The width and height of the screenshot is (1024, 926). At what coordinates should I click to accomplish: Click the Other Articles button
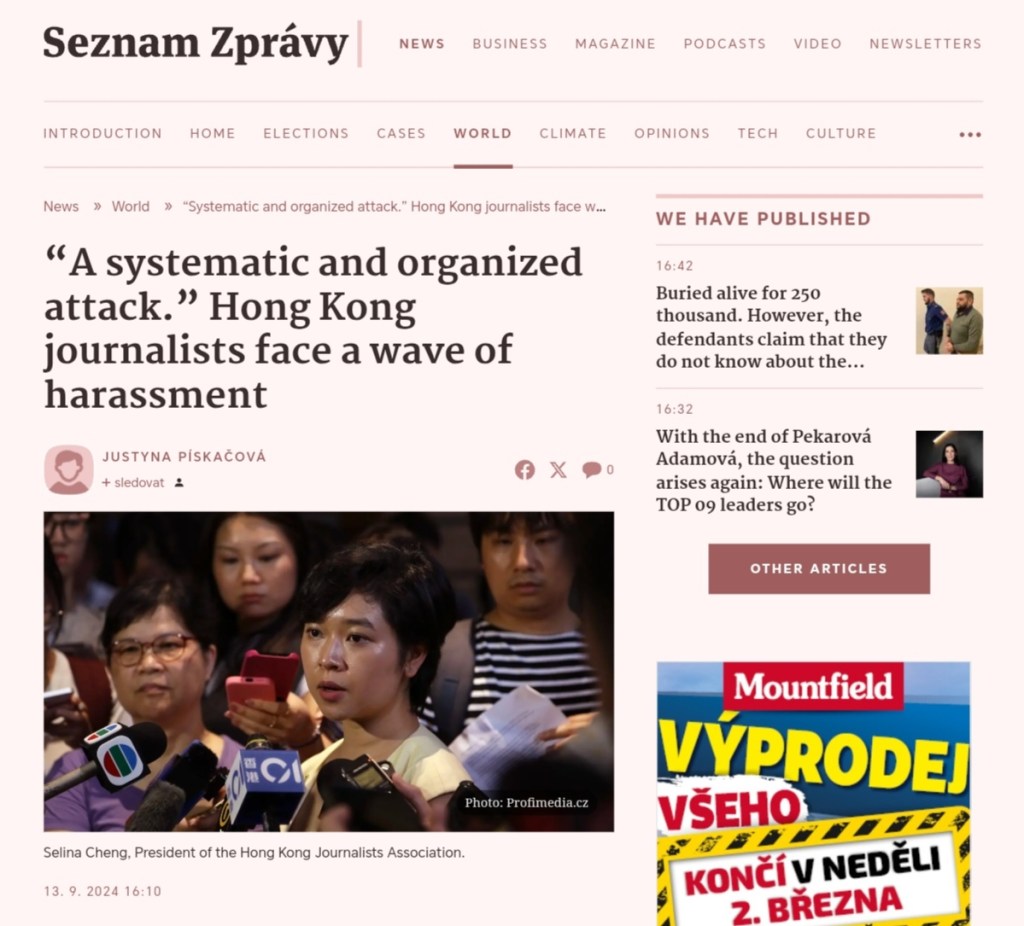click(819, 569)
